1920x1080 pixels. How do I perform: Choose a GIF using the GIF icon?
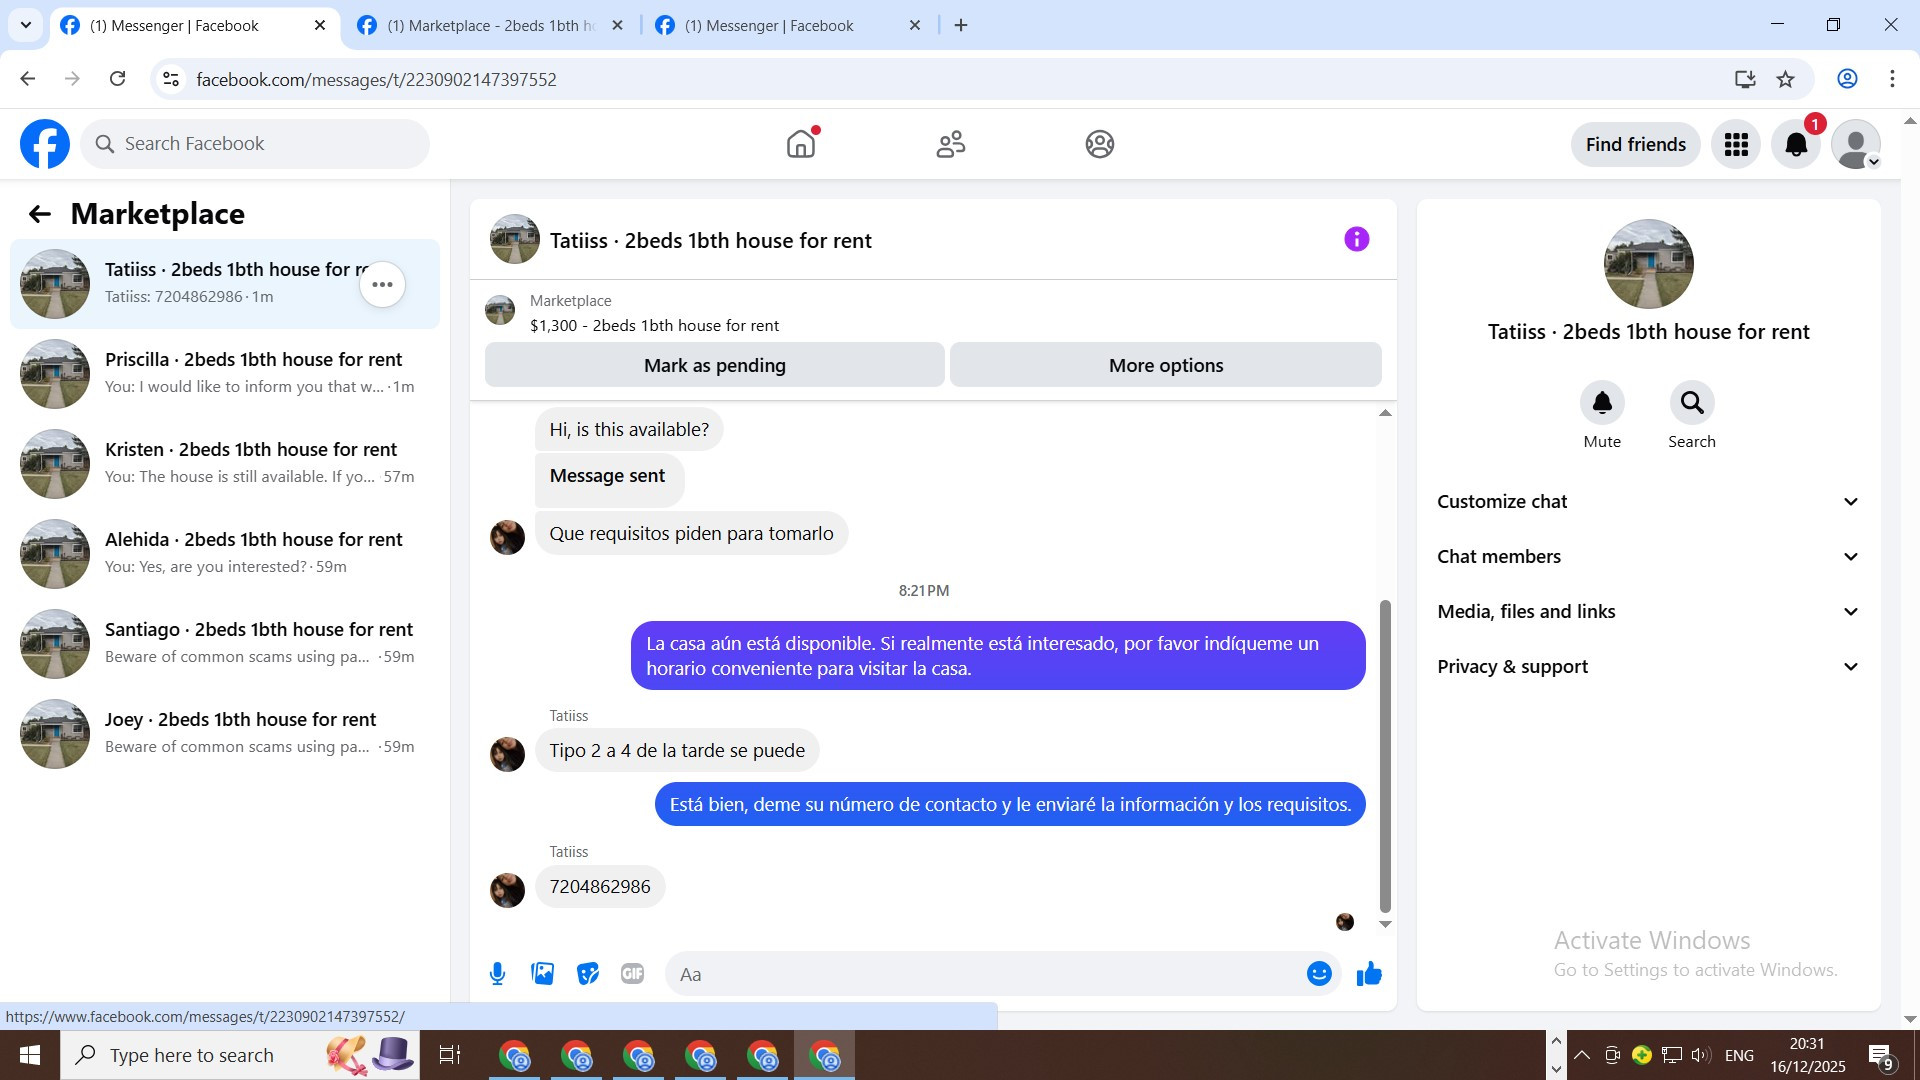click(x=632, y=973)
